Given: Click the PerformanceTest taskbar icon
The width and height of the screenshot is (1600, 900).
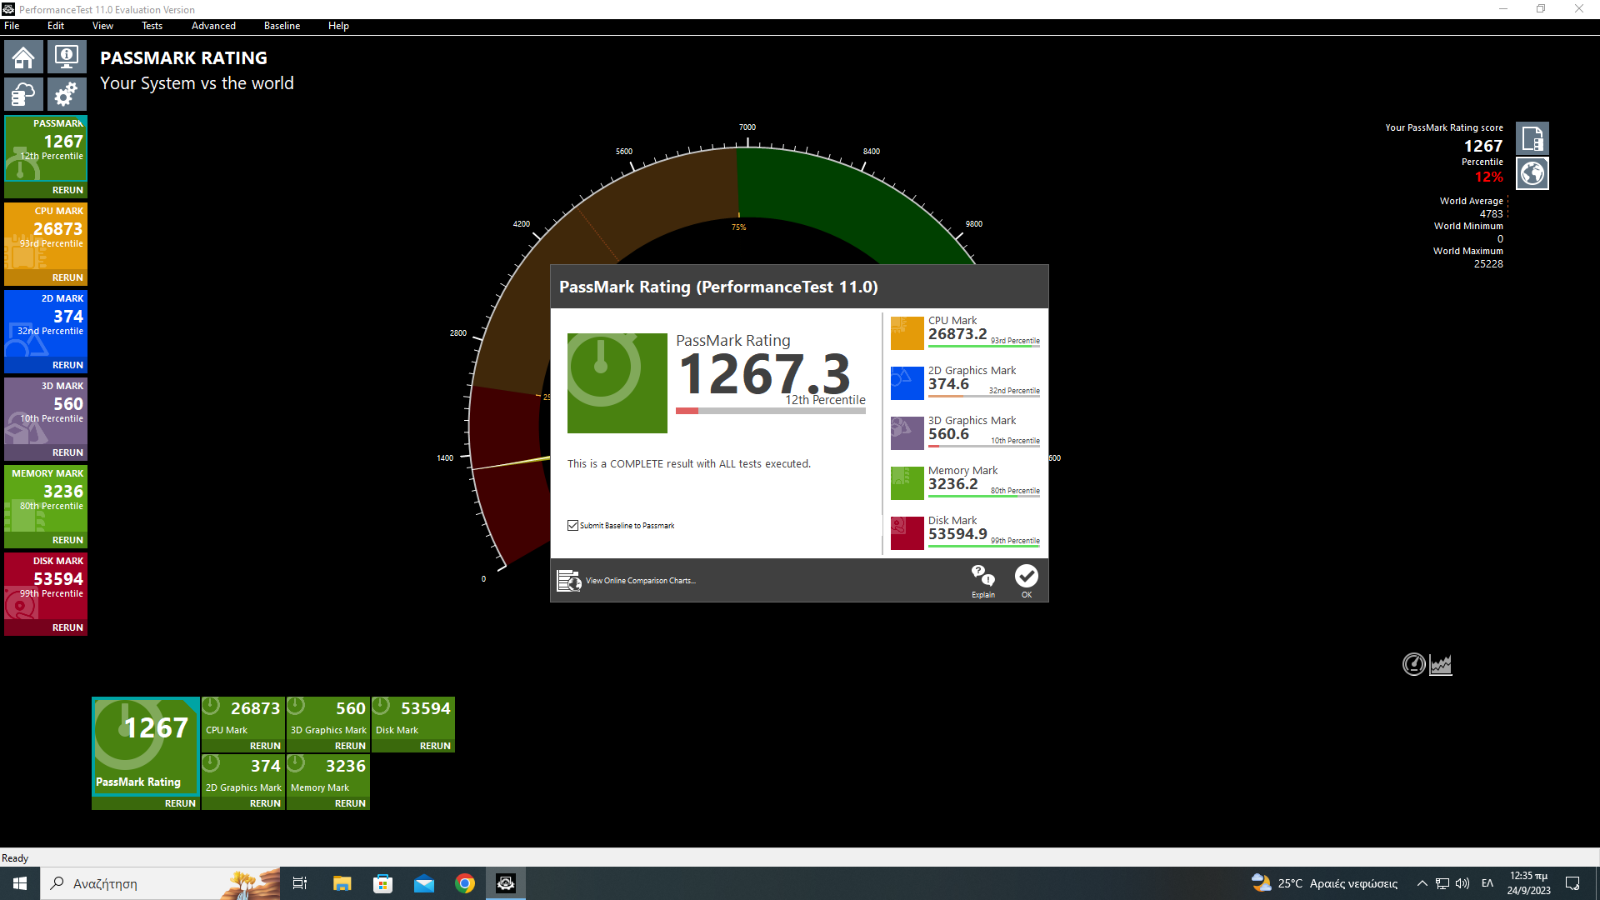Looking at the screenshot, I should tap(506, 883).
